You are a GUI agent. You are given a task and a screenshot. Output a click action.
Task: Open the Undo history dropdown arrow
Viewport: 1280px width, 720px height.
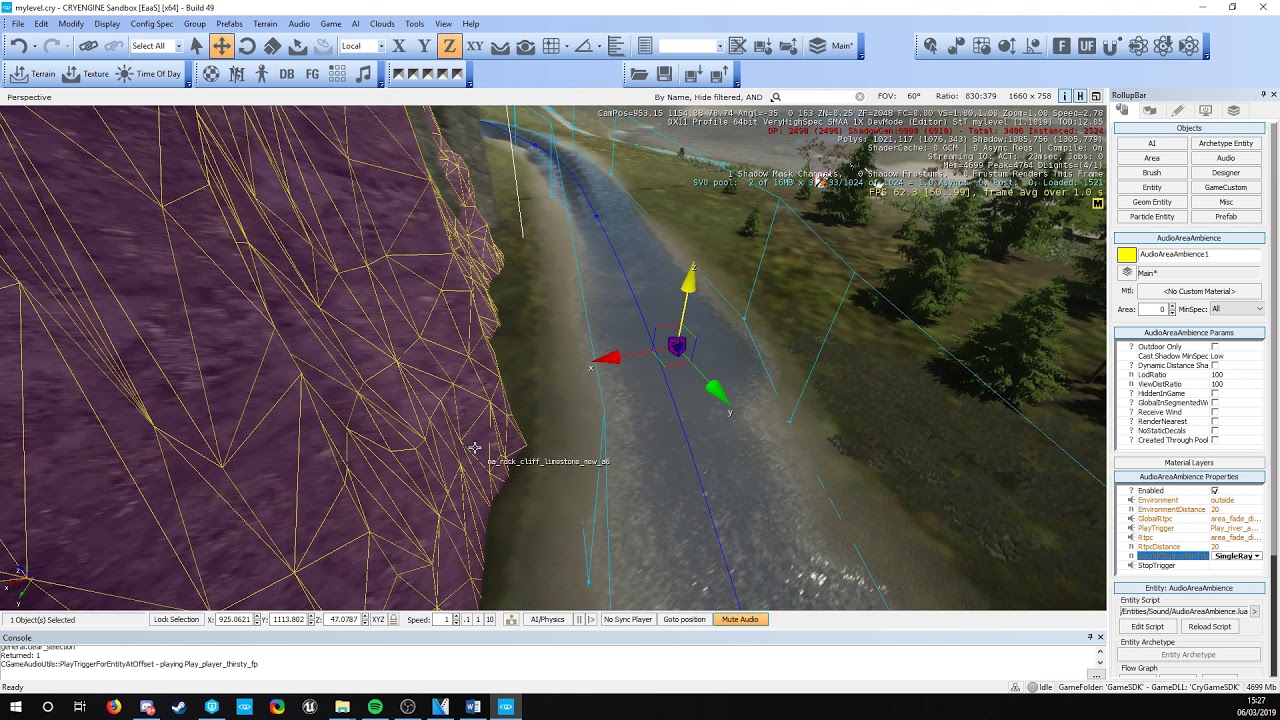click(x=34, y=46)
